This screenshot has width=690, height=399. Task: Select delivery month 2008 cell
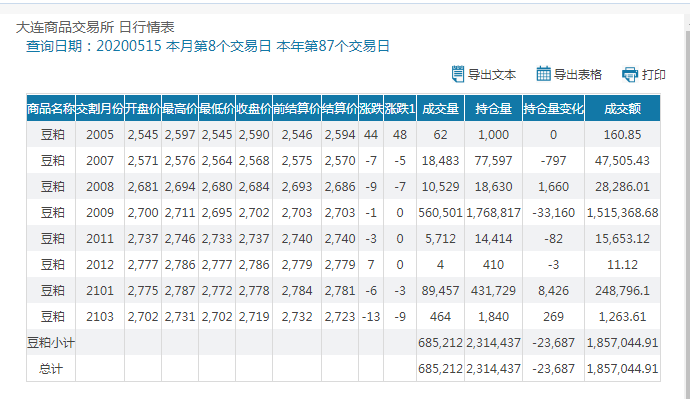[100, 187]
